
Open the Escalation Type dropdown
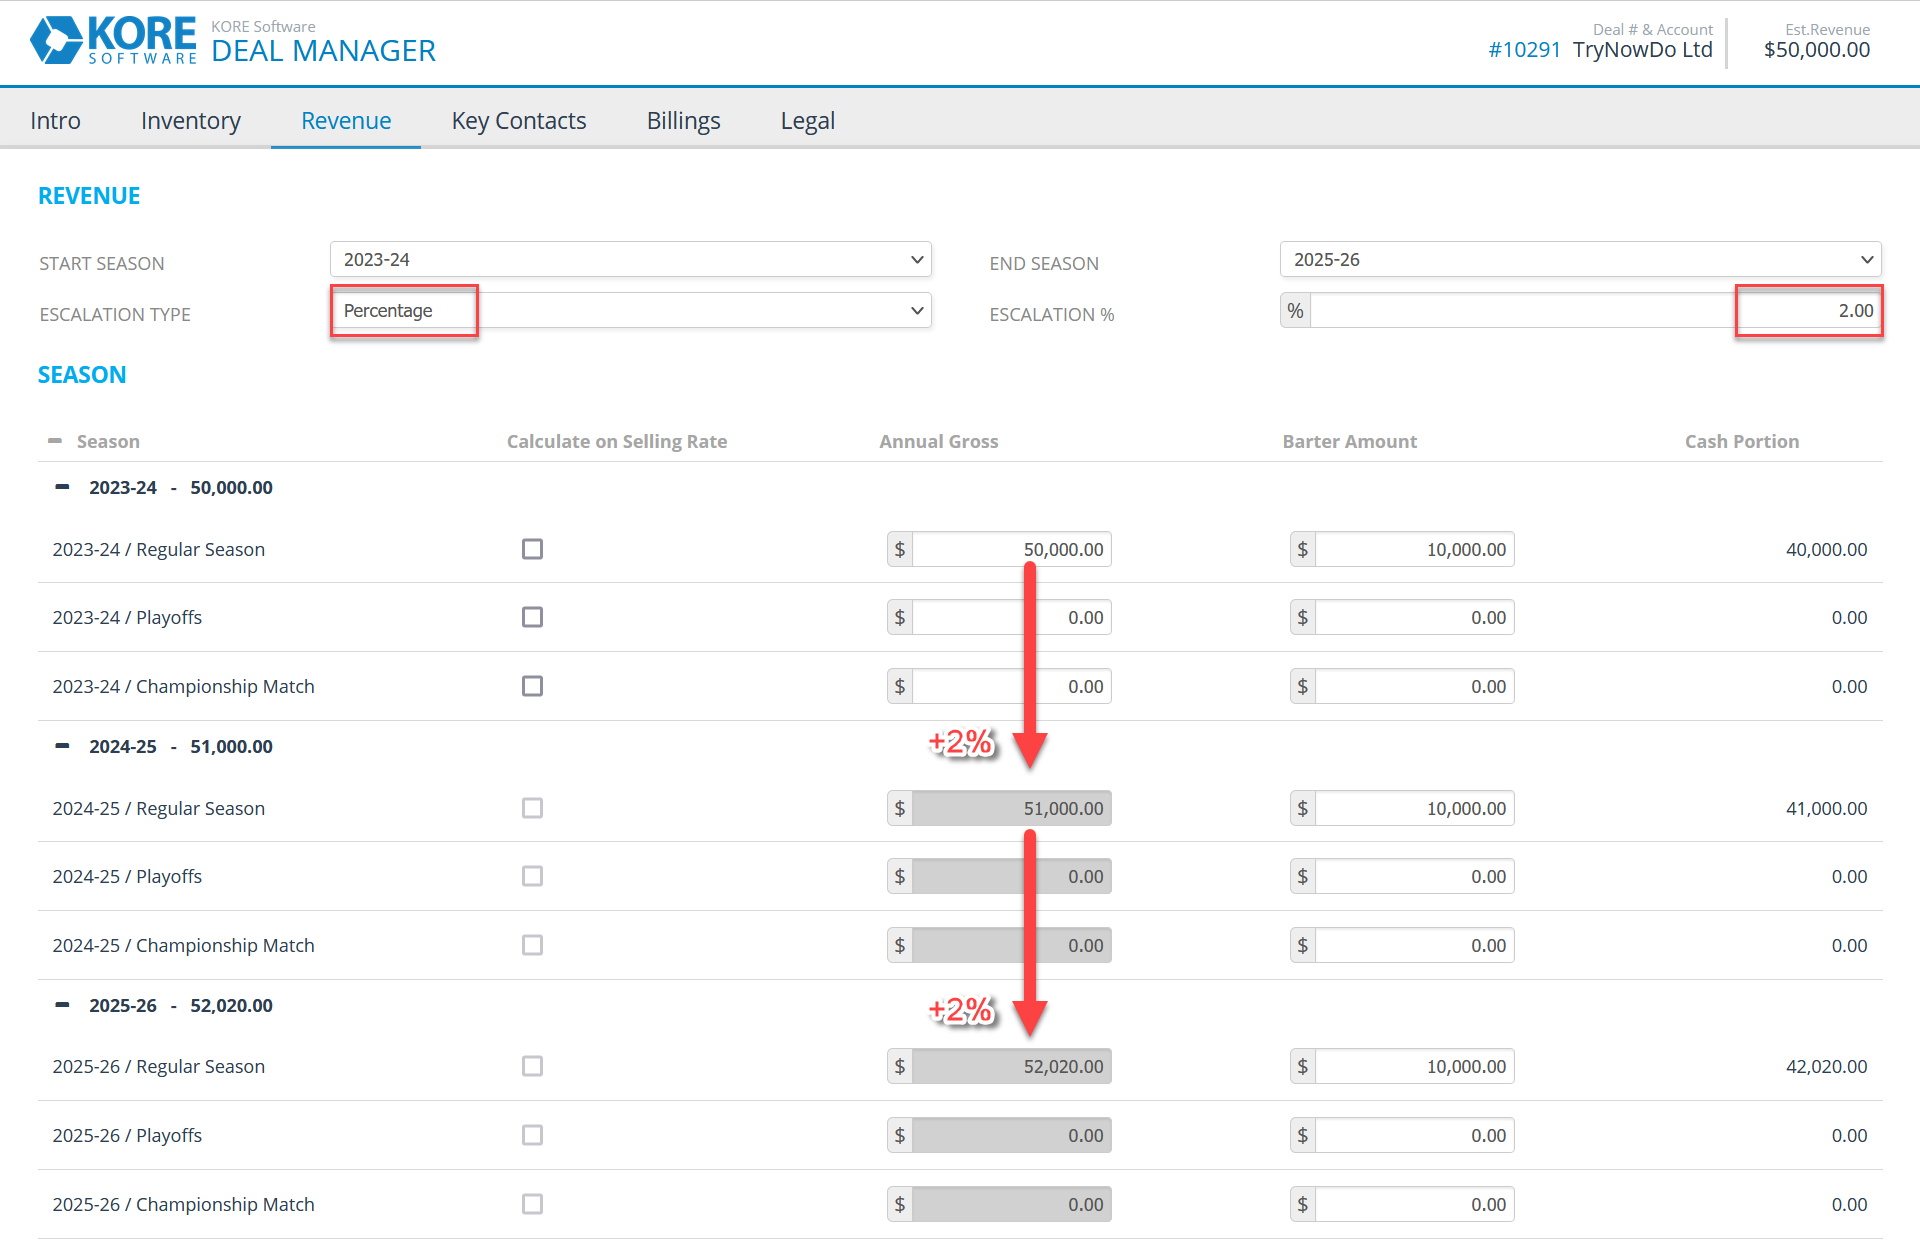tap(631, 311)
